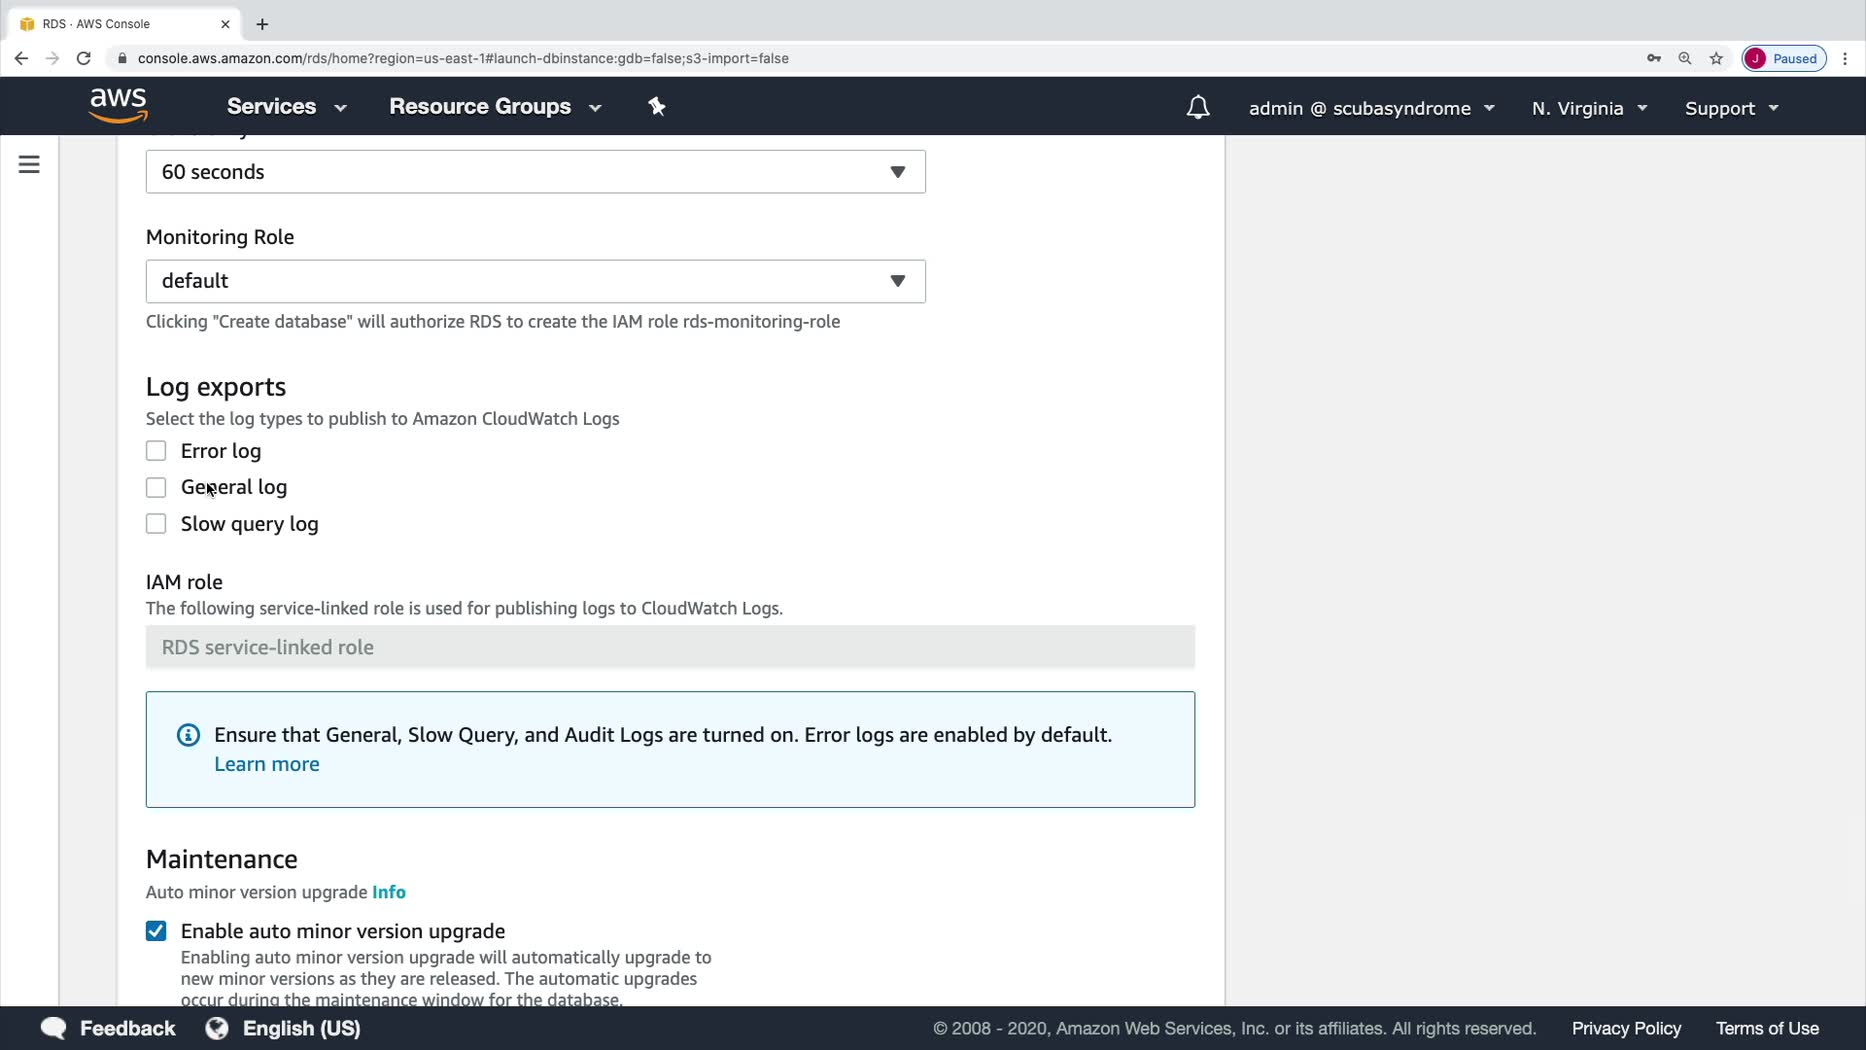
Task: Expand the Resource Groups menu
Action: (496, 106)
